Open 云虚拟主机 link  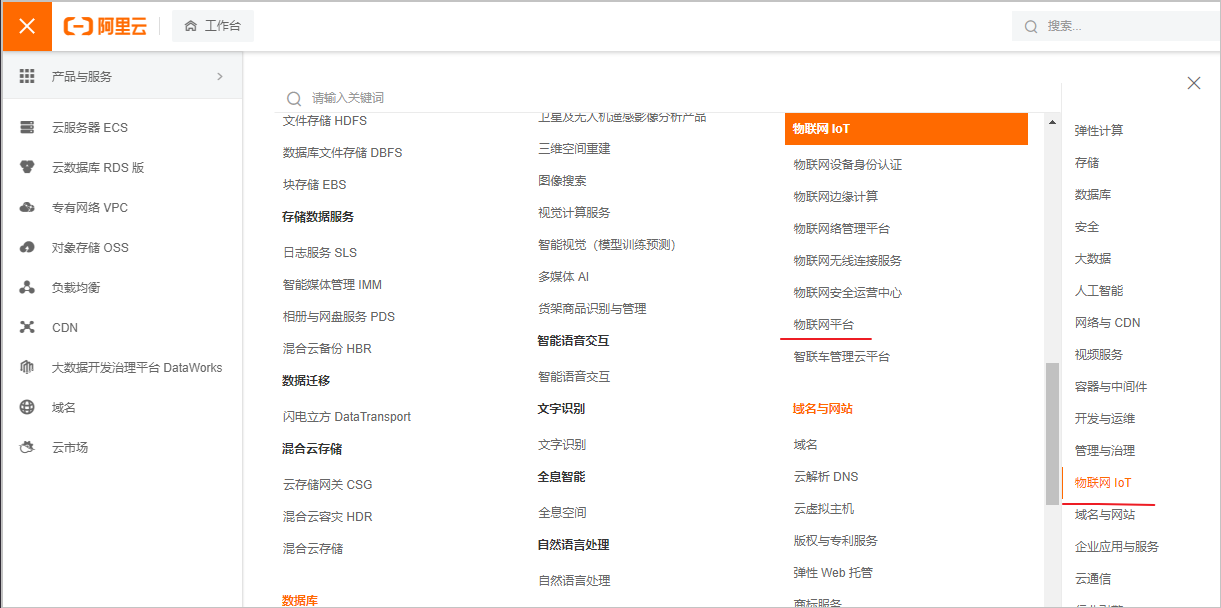tap(824, 508)
